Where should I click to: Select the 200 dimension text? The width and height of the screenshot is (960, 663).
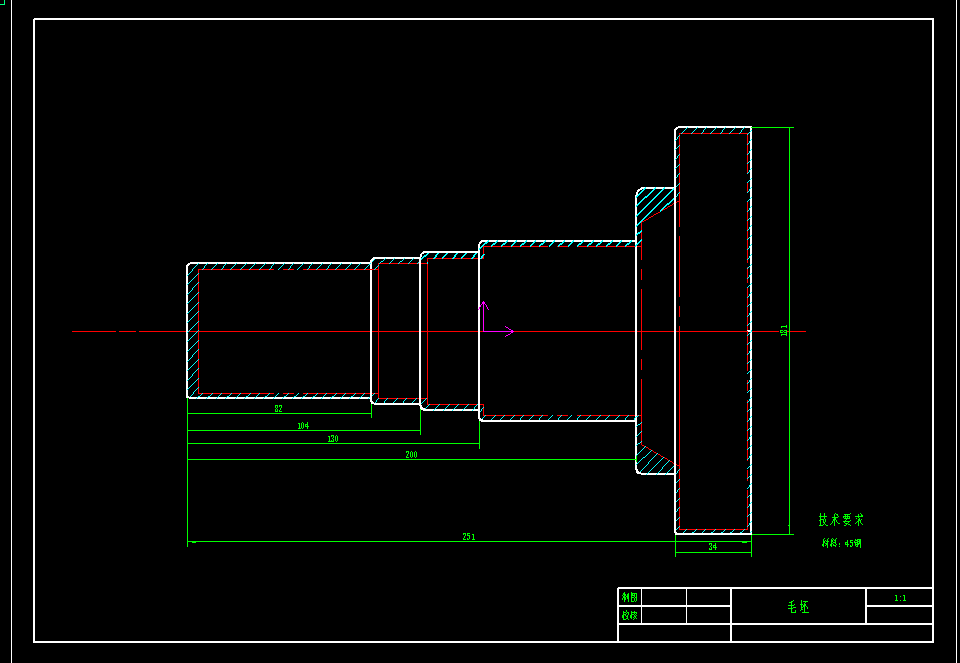(411, 455)
